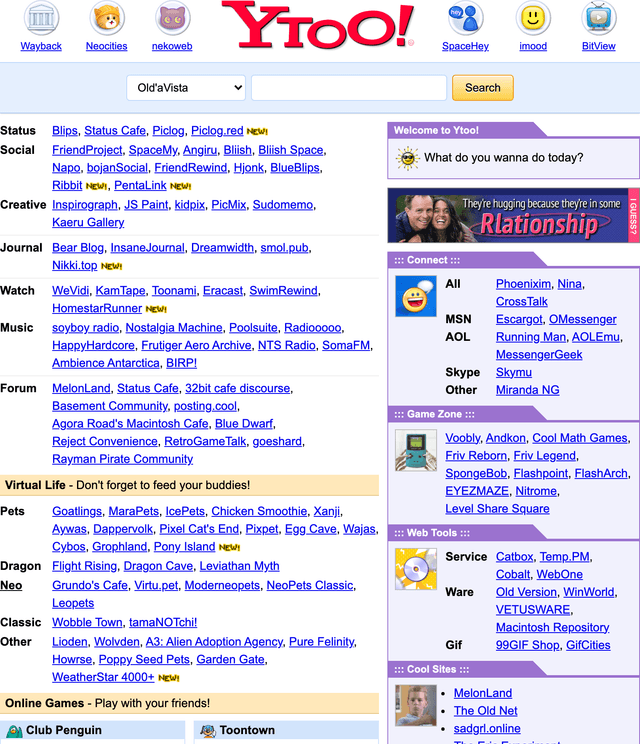Open the HomestarRunner watch link
The height and width of the screenshot is (744, 640).
point(97,308)
